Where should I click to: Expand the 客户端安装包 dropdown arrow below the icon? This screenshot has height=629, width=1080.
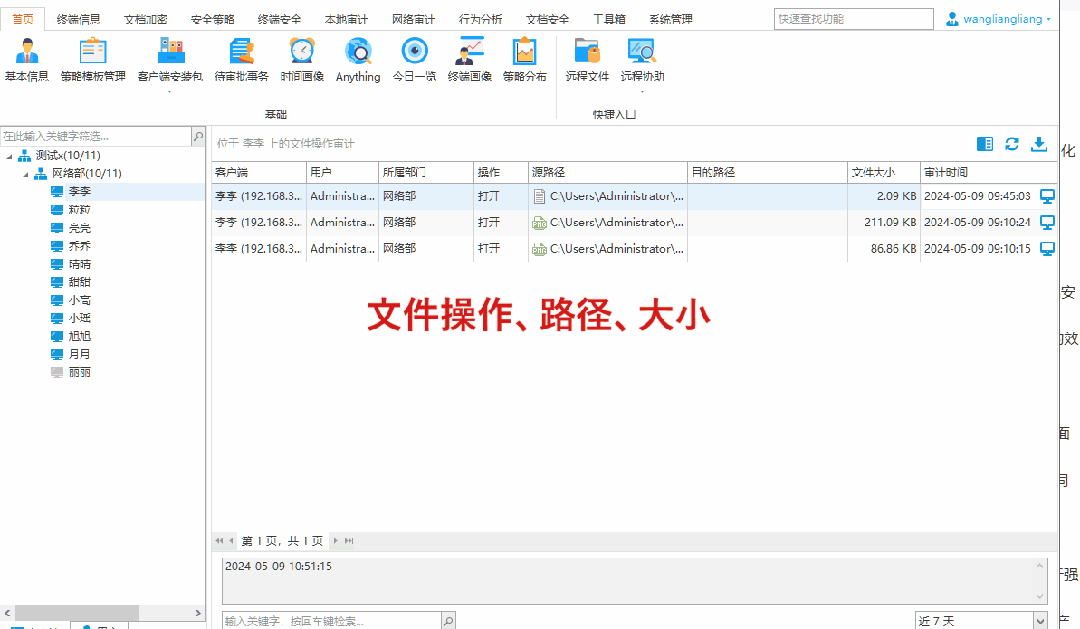point(169,91)
